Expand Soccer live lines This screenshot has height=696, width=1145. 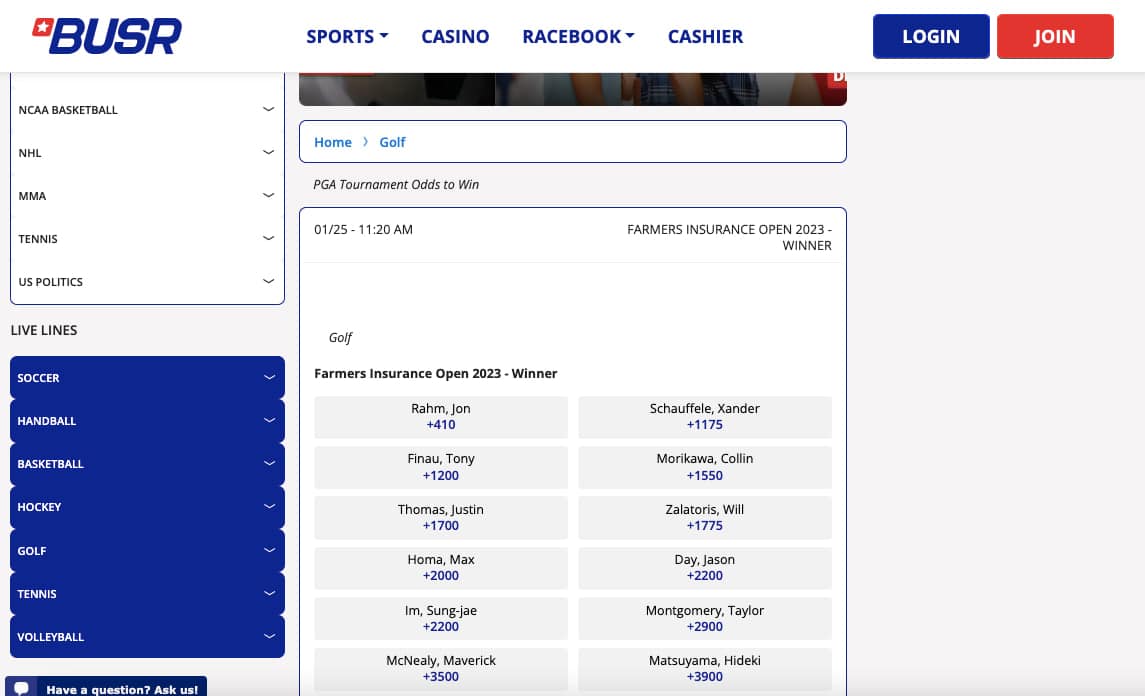[147, 378]
